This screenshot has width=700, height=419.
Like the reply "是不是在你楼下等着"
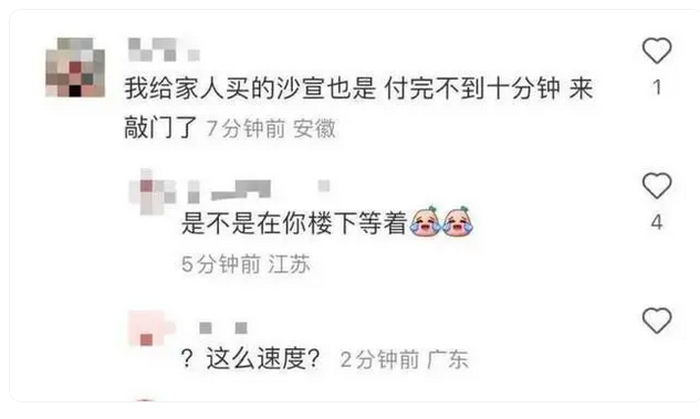tap(656, 185)
